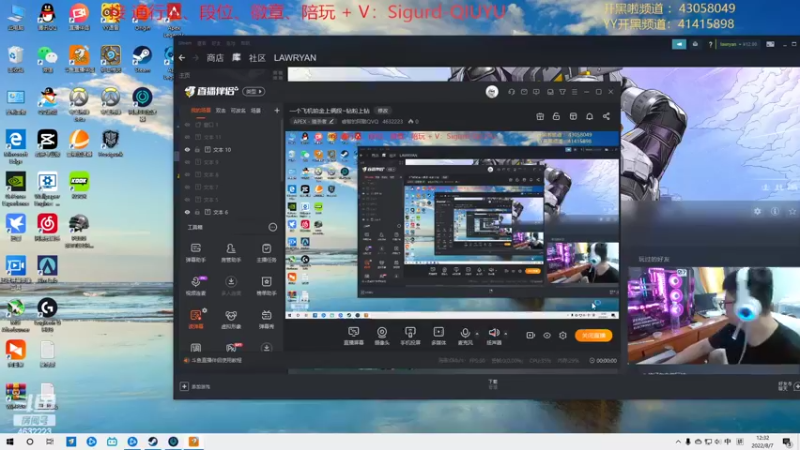Image resolution: width=800 pixels, height=450 pixels.
Task: Favorite the game with Steam star icon
Action: pos(792,211)
